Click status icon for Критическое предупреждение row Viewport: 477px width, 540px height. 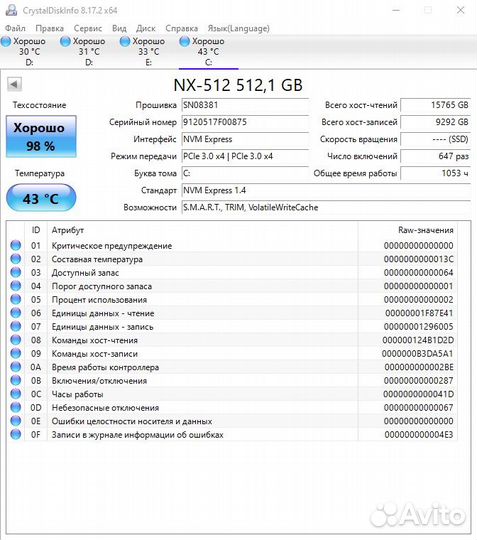click(x=15, y=246)
